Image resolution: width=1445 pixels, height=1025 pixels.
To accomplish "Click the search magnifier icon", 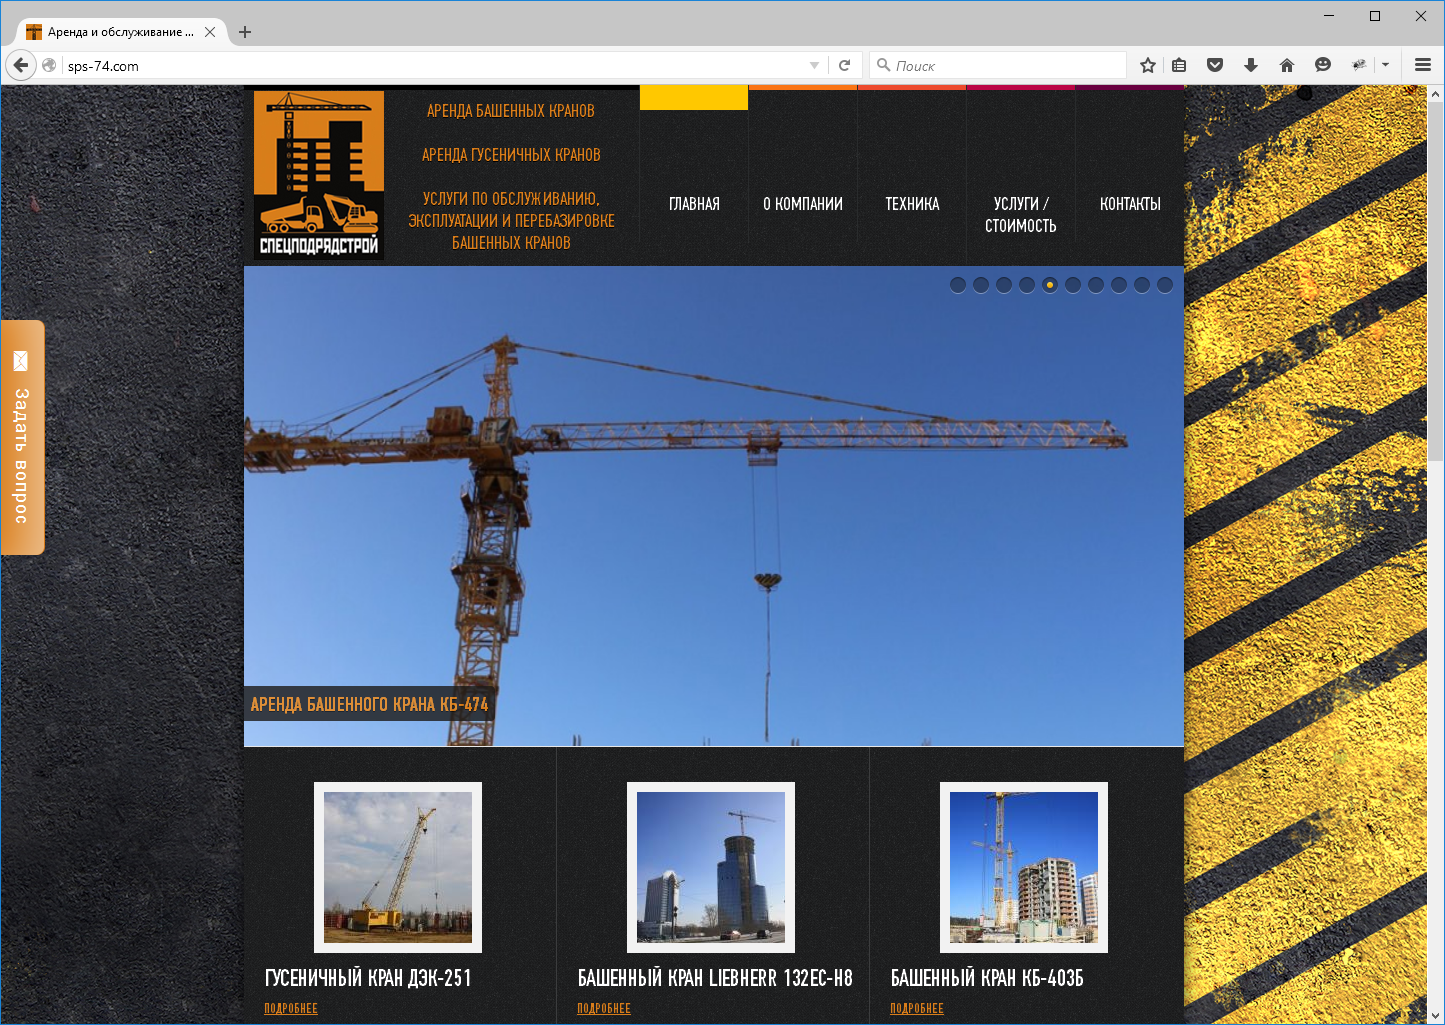I will tap(883, 65).
